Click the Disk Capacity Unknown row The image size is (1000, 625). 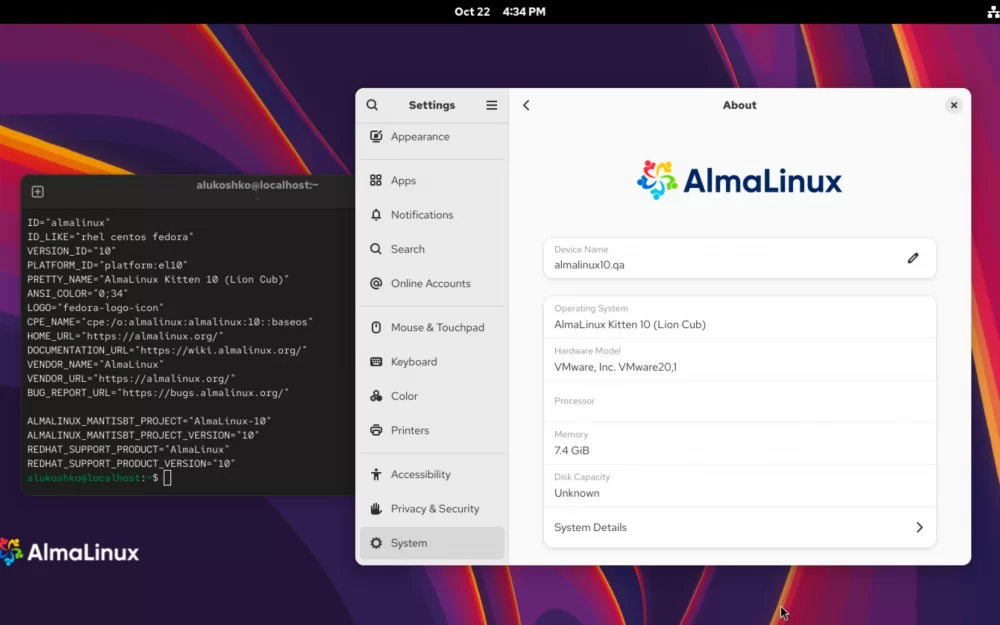739,486
